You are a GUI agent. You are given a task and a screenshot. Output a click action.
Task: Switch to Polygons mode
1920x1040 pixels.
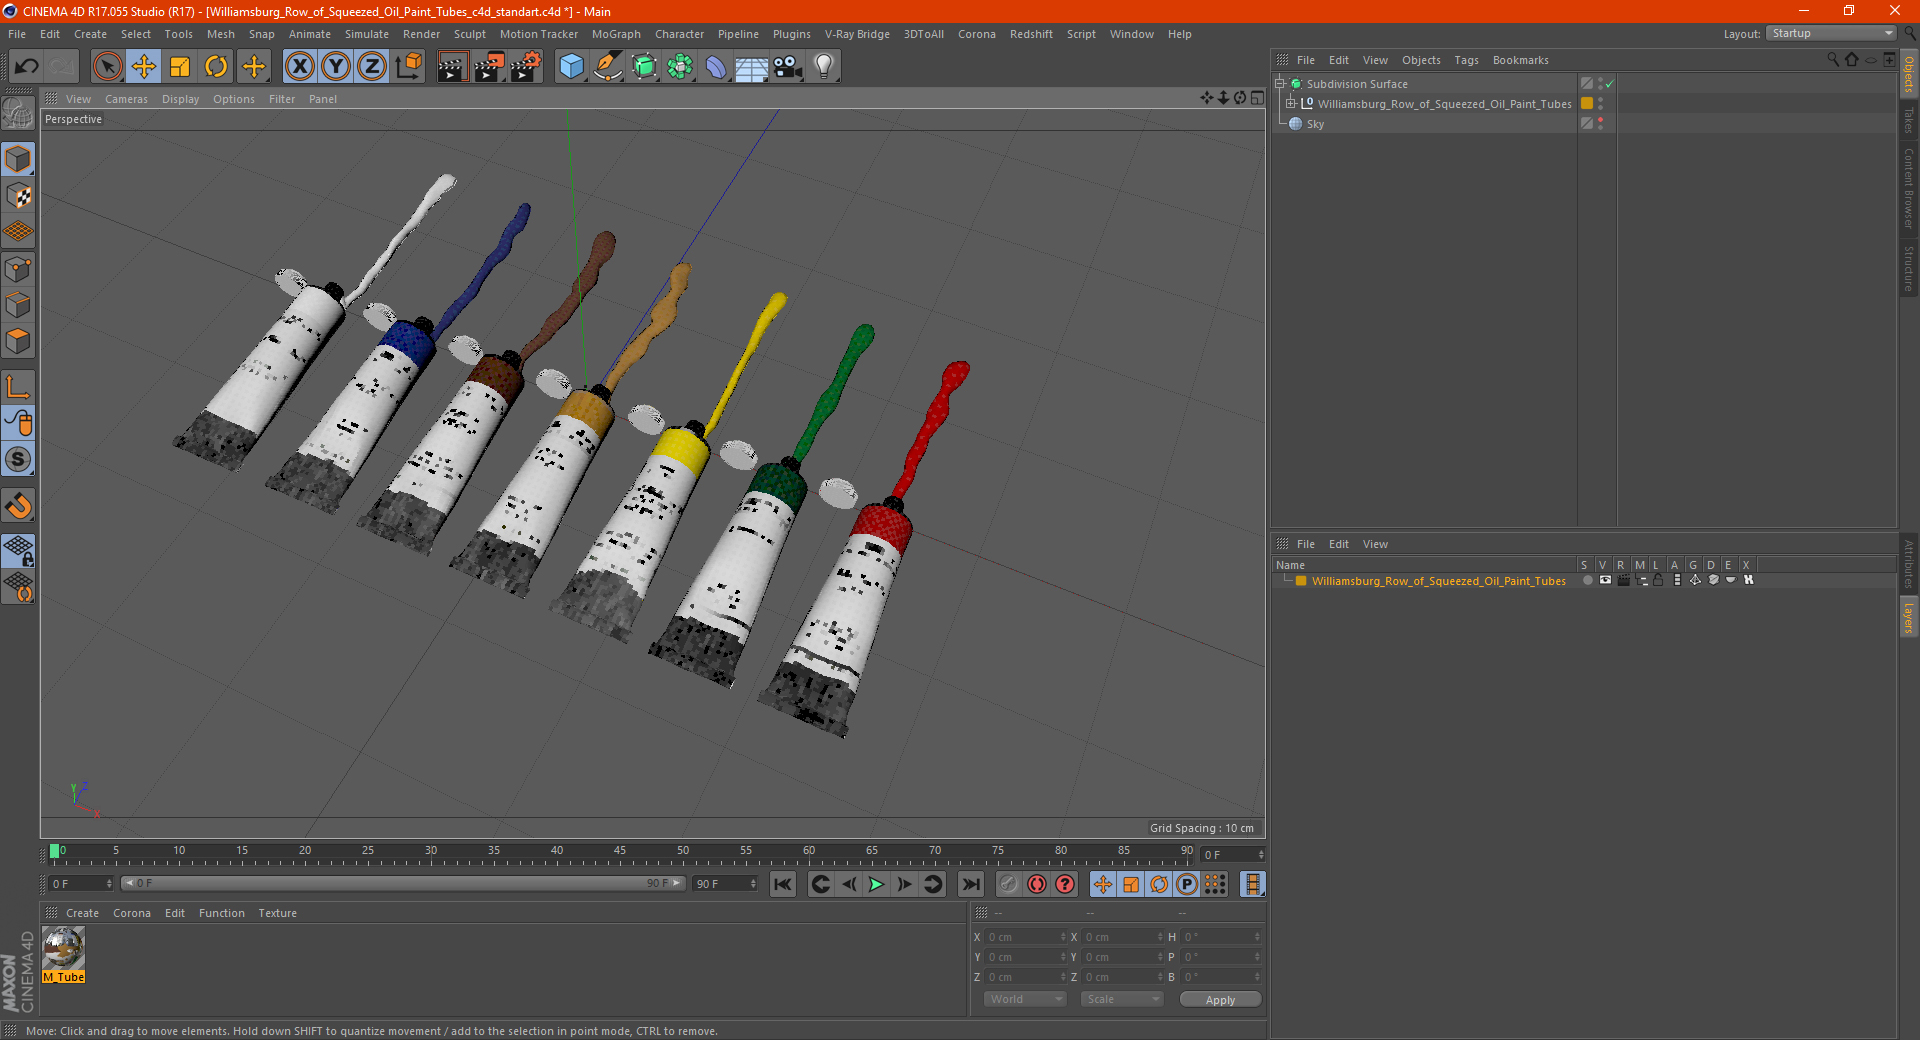coord(18,341)
